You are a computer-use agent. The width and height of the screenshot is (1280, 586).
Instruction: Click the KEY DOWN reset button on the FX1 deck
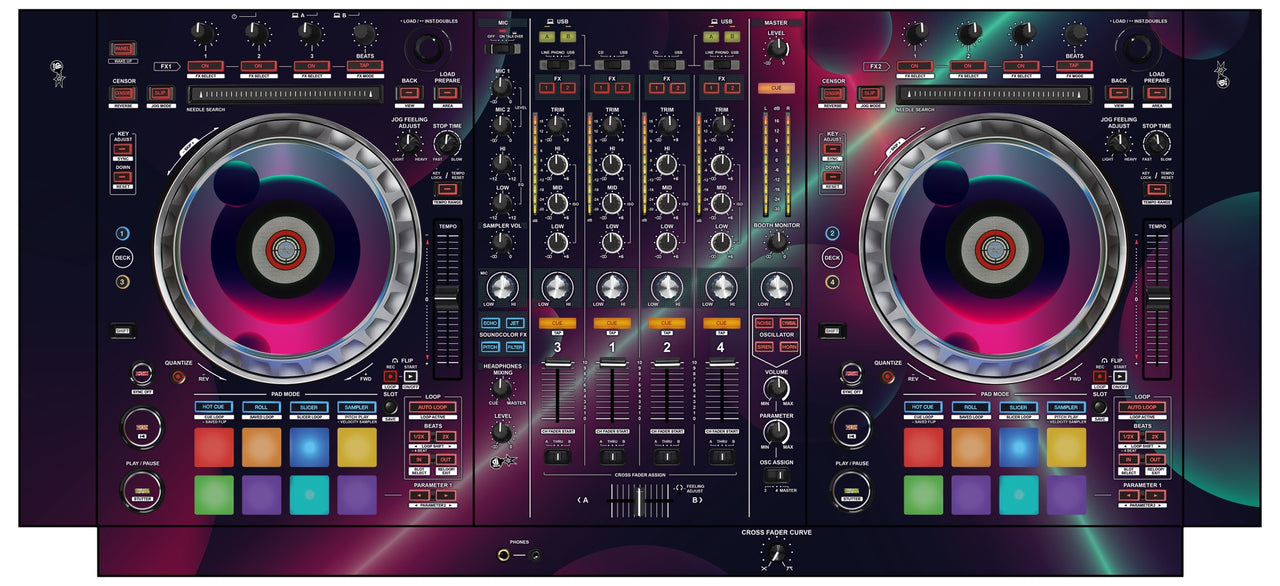124,177
